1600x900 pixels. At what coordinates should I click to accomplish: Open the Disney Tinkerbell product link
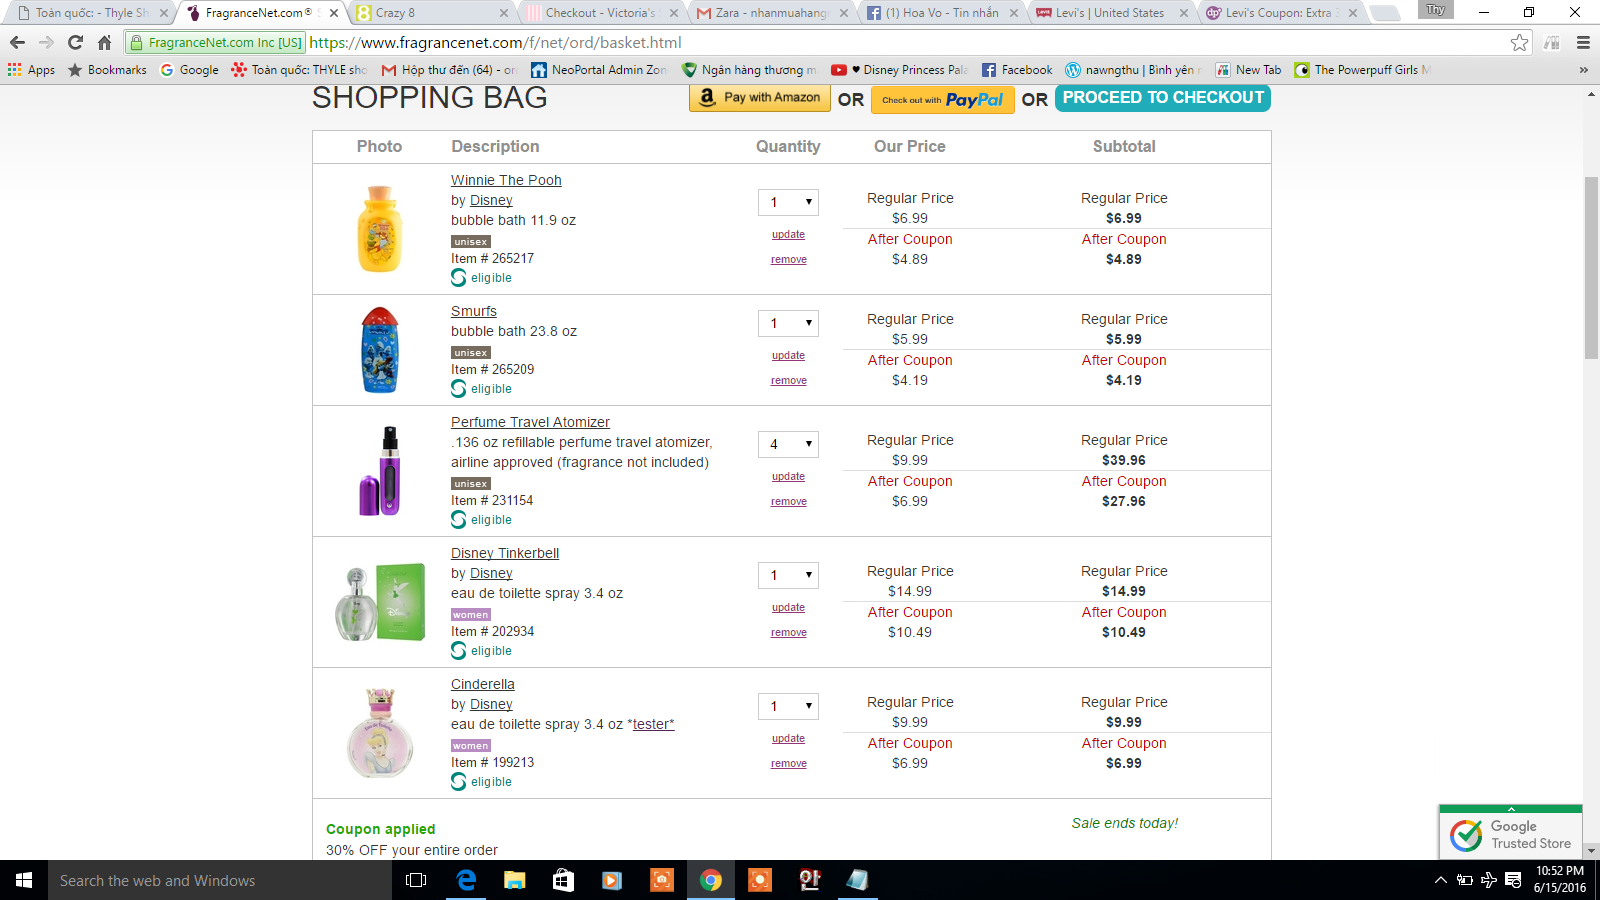[x=504, y=553]
